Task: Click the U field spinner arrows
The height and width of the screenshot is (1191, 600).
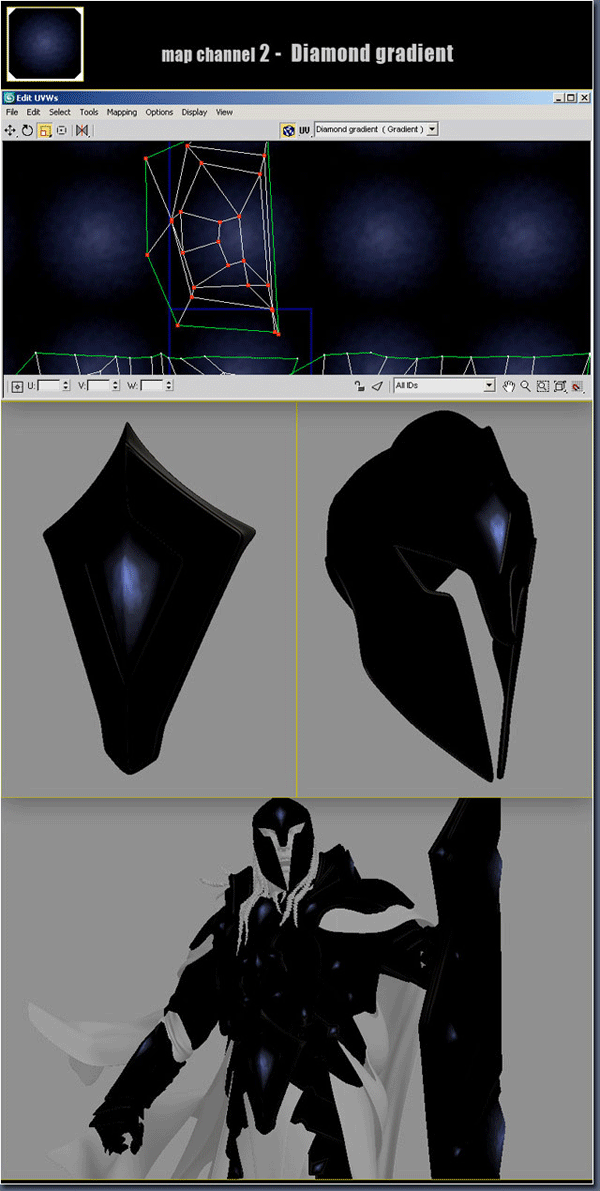Action: point(64,386)
